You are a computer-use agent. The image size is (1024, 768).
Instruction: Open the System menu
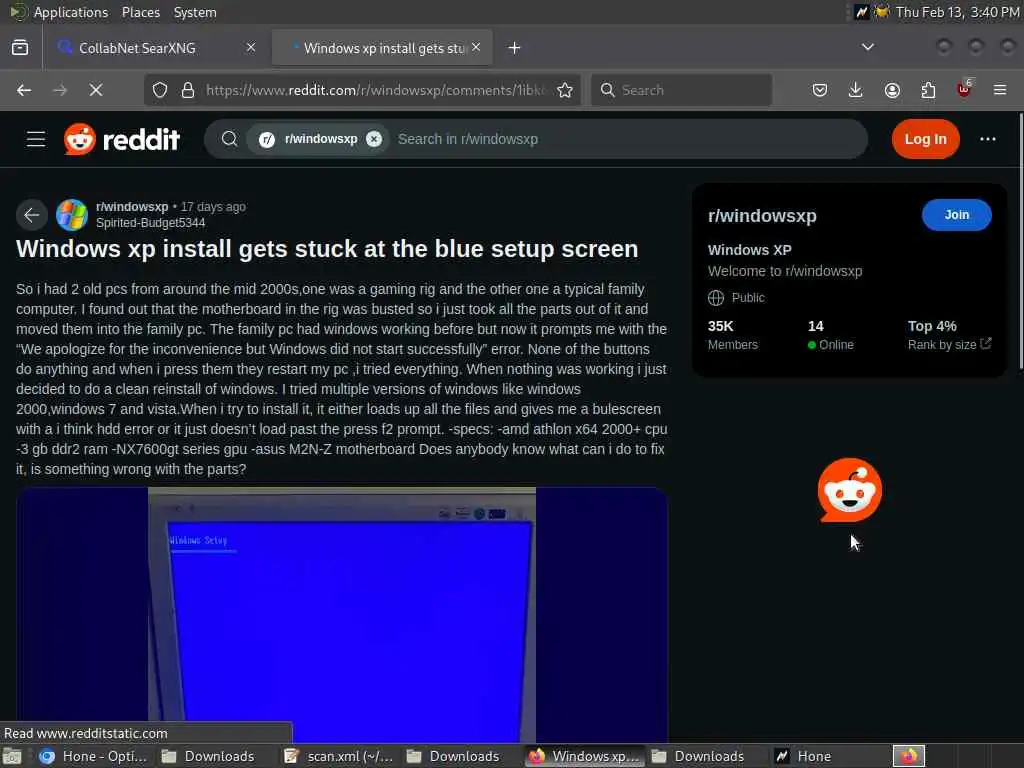tap(195, 12)
